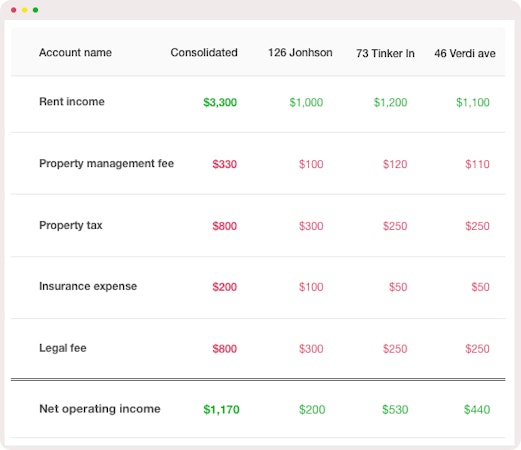This screenshot has height=450, width=521.
Task: Click the $440 Verdi ave net income
Action: click(477, 410)
